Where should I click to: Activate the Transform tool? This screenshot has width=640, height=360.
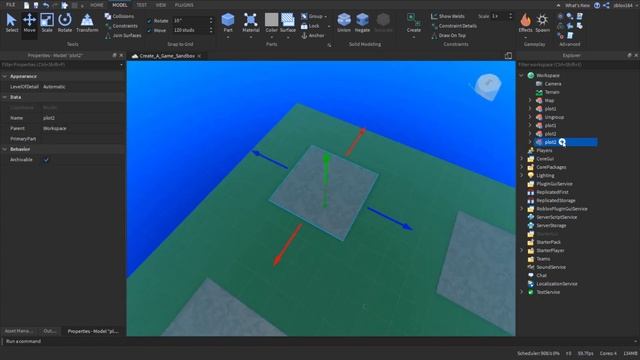pyautogui.click(x=87, y=22)
